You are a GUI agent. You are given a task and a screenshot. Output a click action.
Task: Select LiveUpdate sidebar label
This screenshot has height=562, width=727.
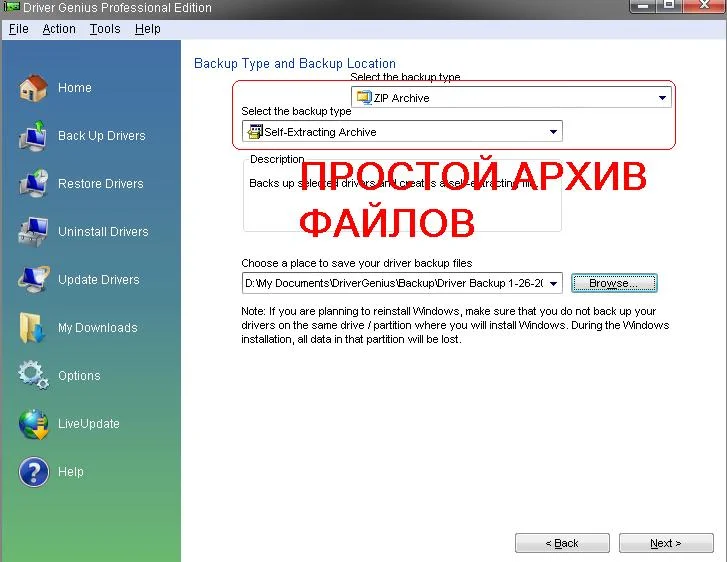89,424
